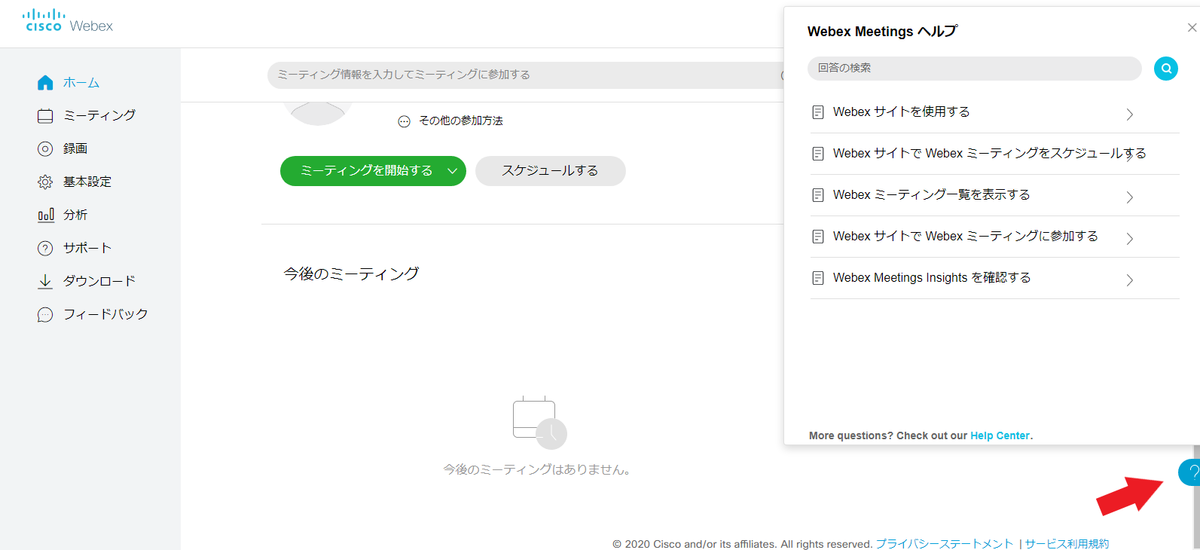Click the gear icon beside 基本設定
The image size is (1200, 550).
pos(45,182)
